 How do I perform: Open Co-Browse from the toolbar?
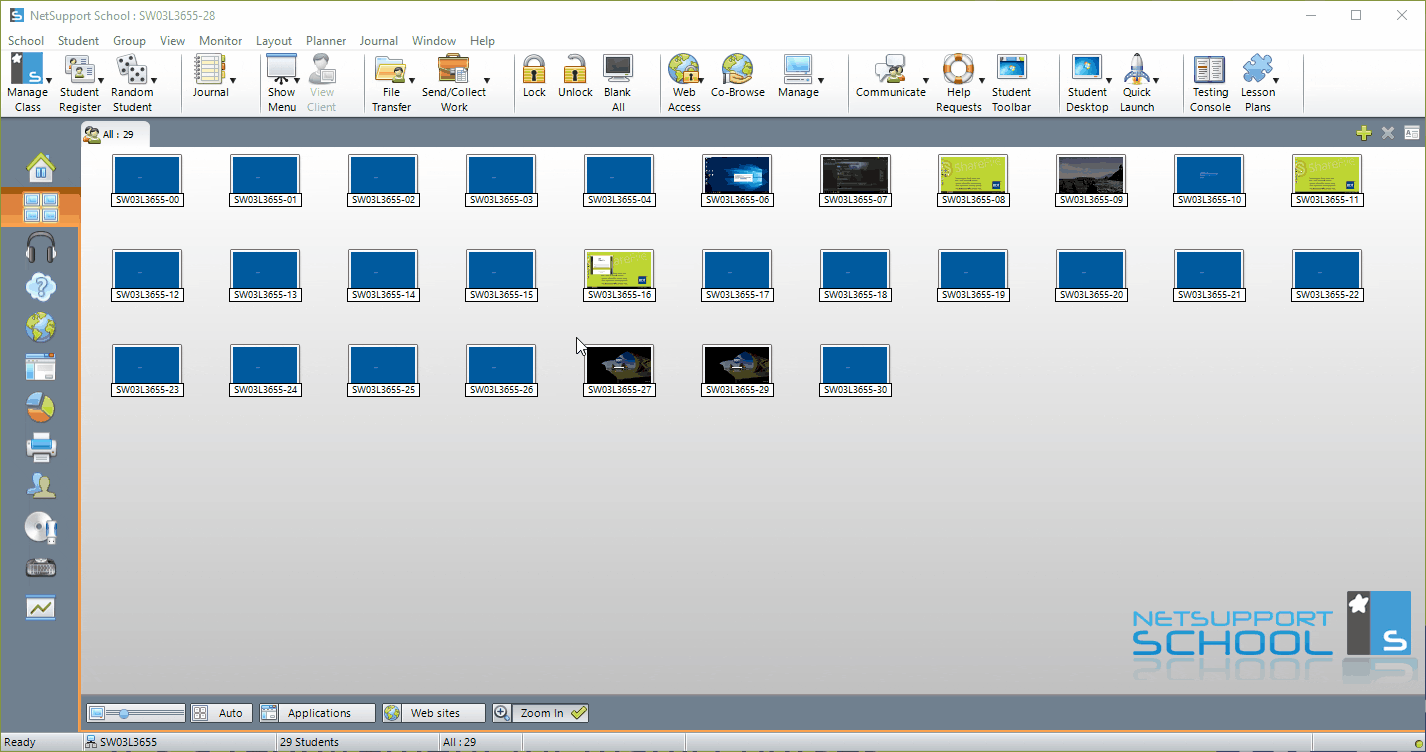737,72
